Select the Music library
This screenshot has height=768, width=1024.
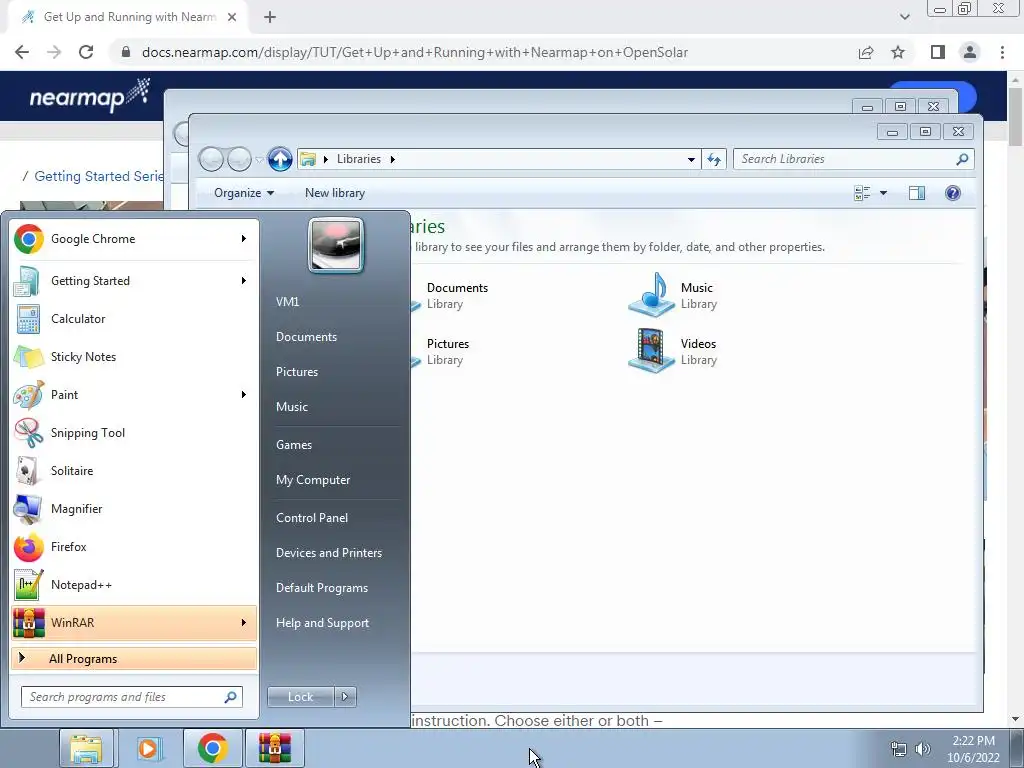673,295
